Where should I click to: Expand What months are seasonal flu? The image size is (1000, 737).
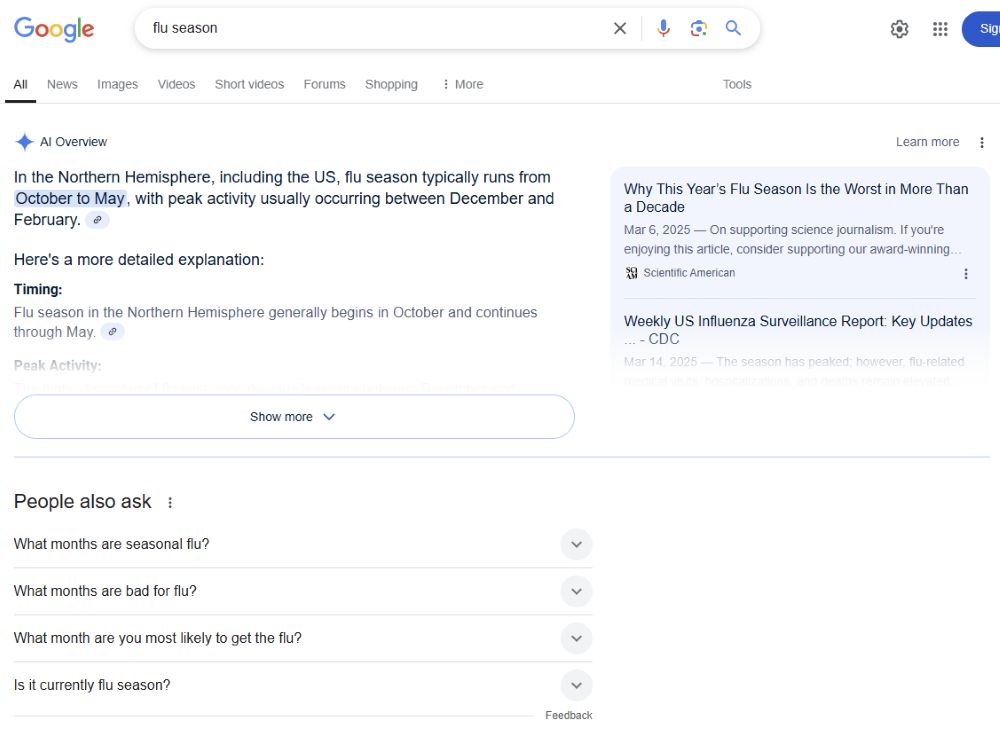303,544
